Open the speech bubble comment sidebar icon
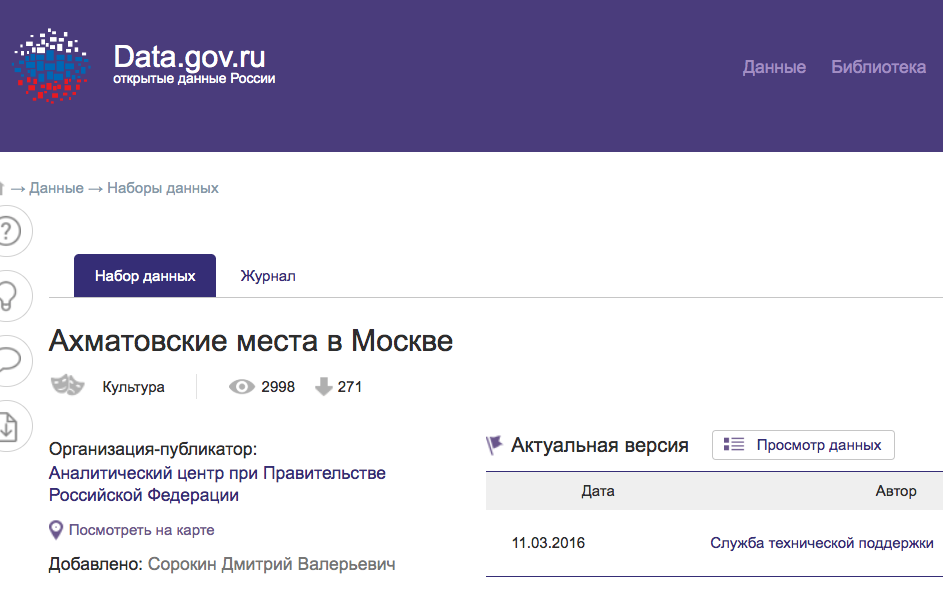943x592 pixels. click(9, 361)
